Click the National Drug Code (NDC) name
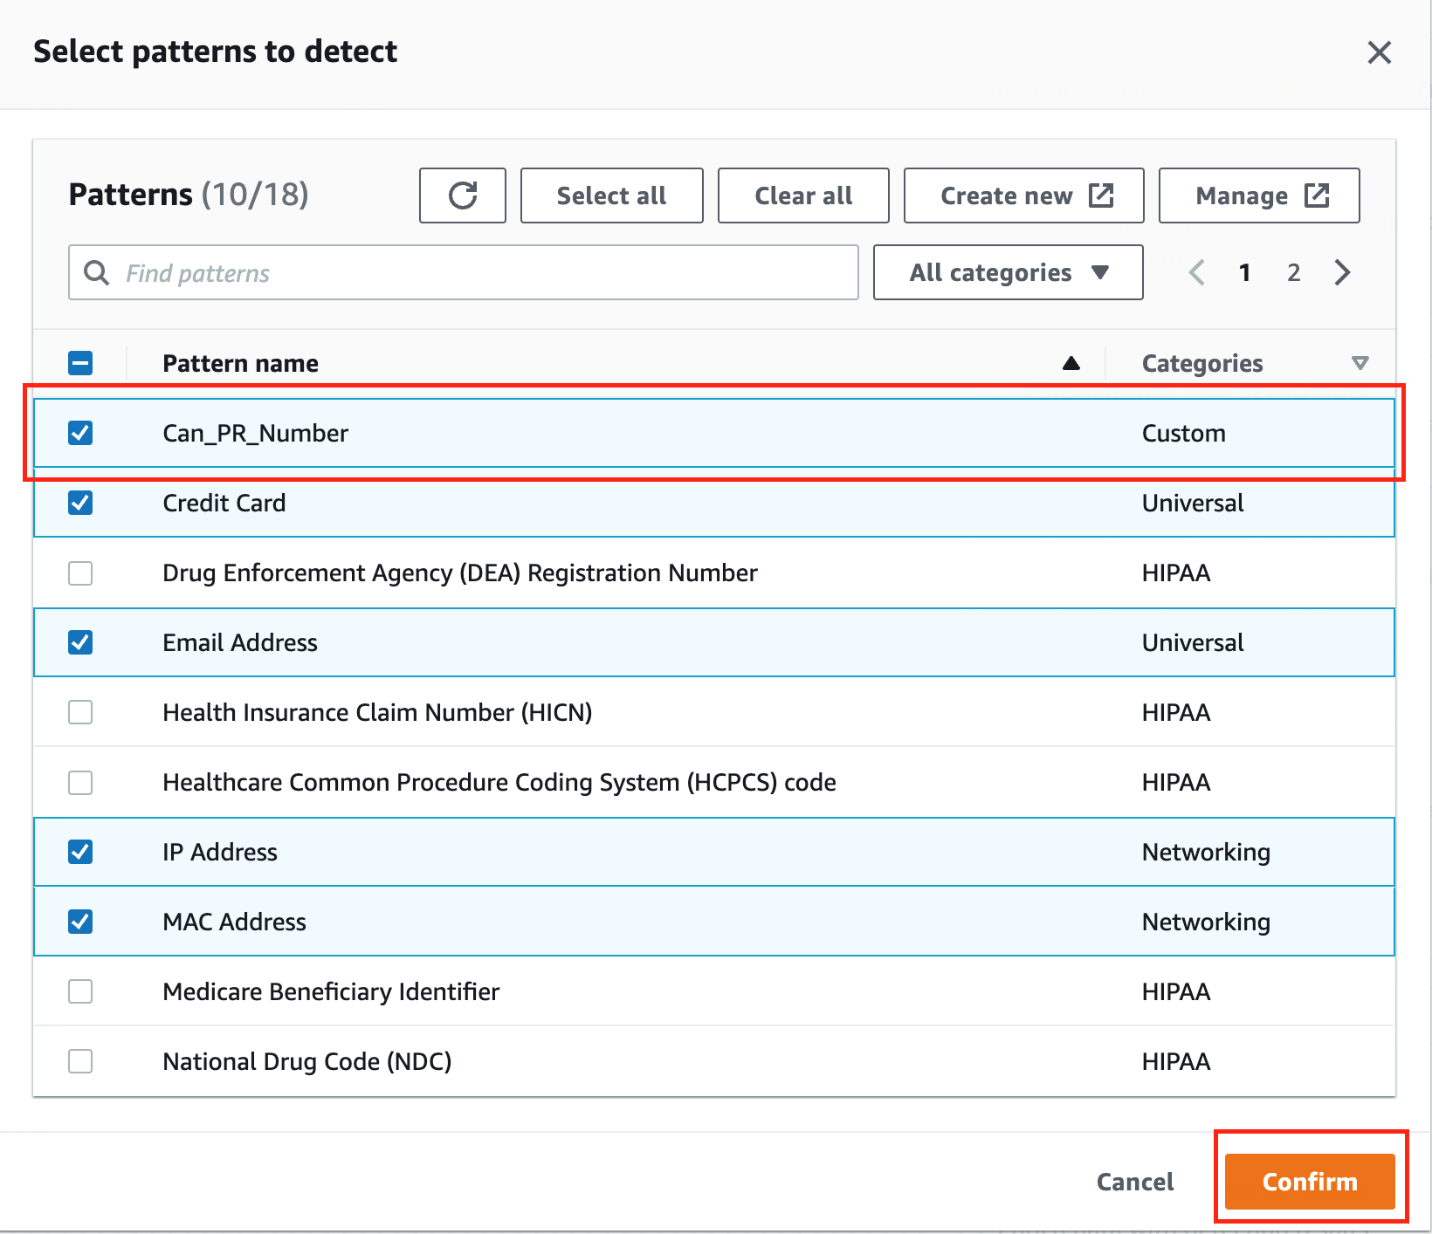The image size is (1432, 1234). coord(307,1061)
